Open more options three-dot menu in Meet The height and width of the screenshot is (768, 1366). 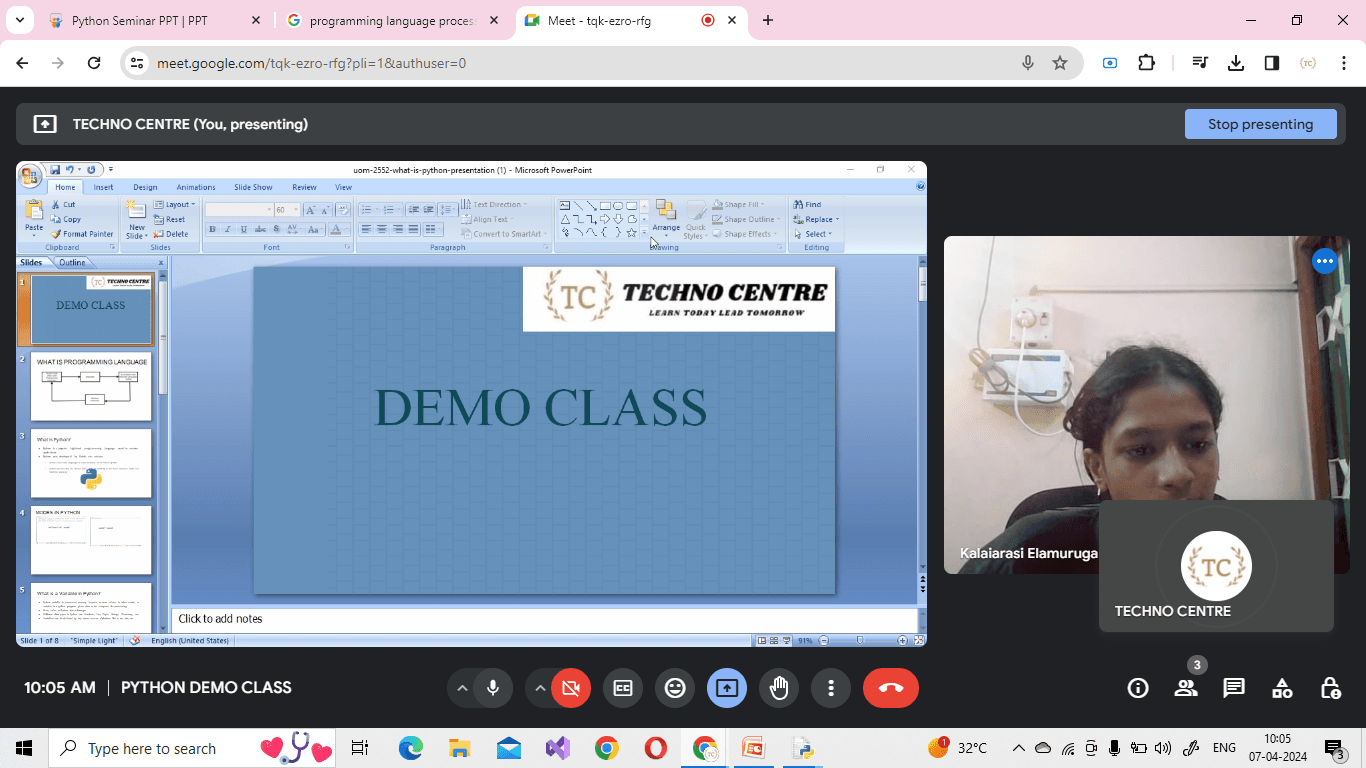(x=831, y=688)
